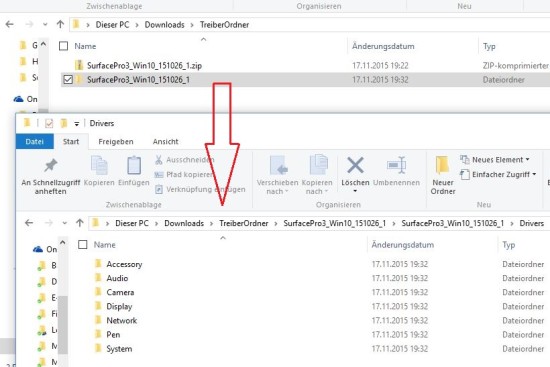Go up one level in Drivers window
The image size is (550, 367).
click(80, 223)
